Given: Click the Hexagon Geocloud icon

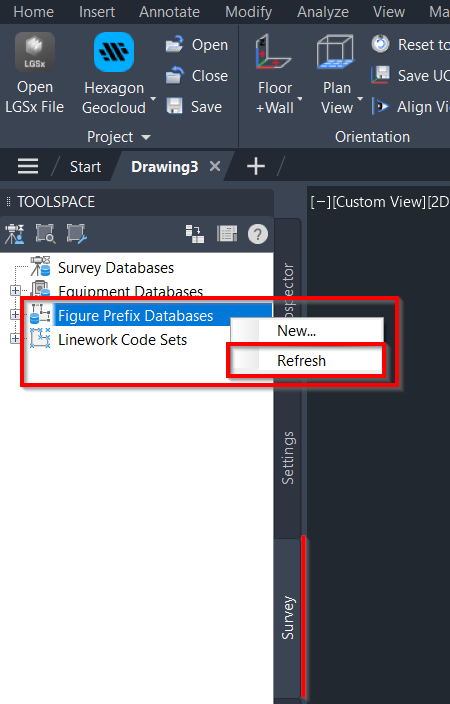Looking at the screenshot, I should point(114,52).
